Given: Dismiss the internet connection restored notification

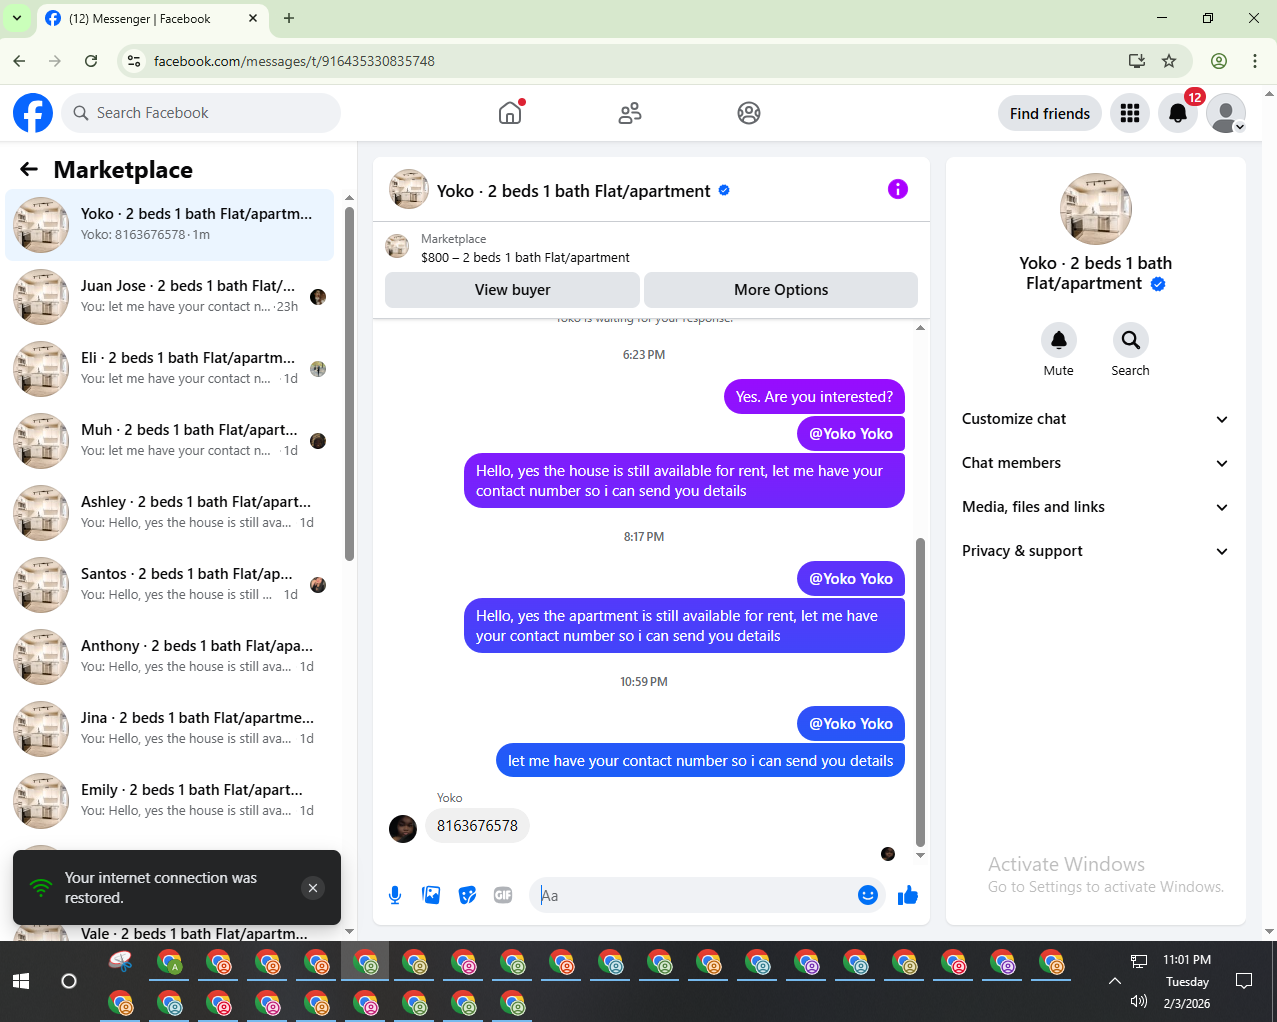Looking at the screenshot, I should coord(313,888).
